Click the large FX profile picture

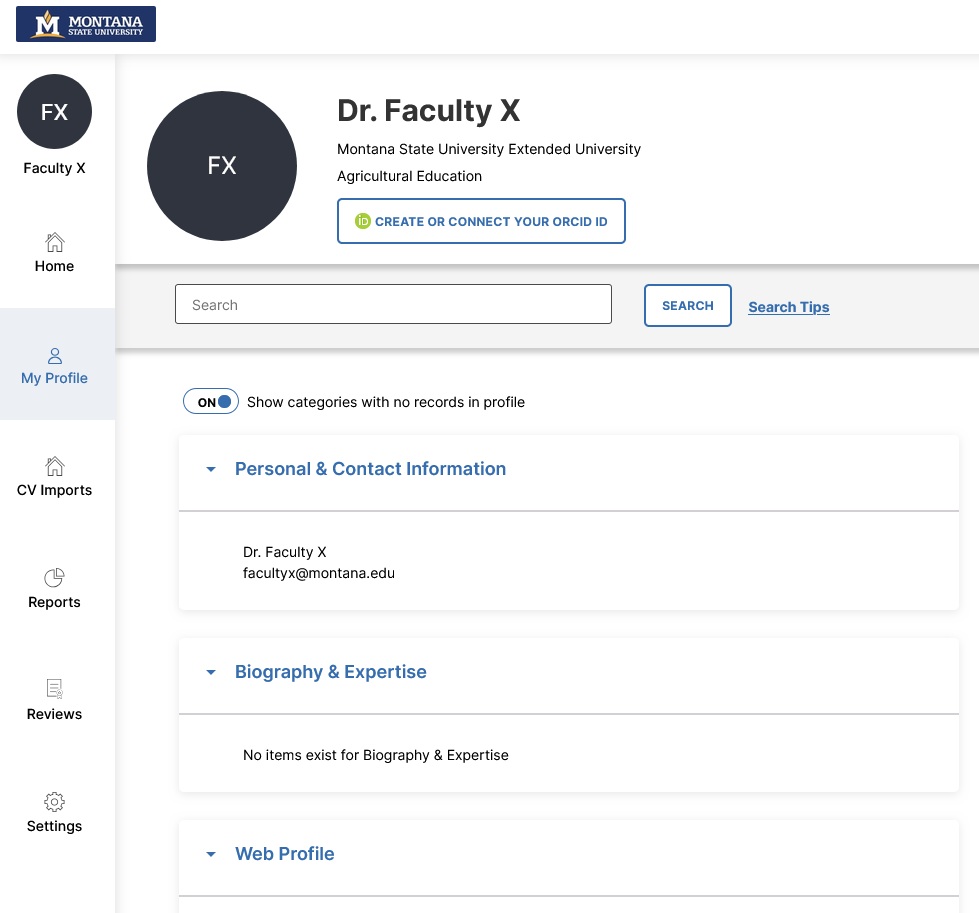point(222,165)
